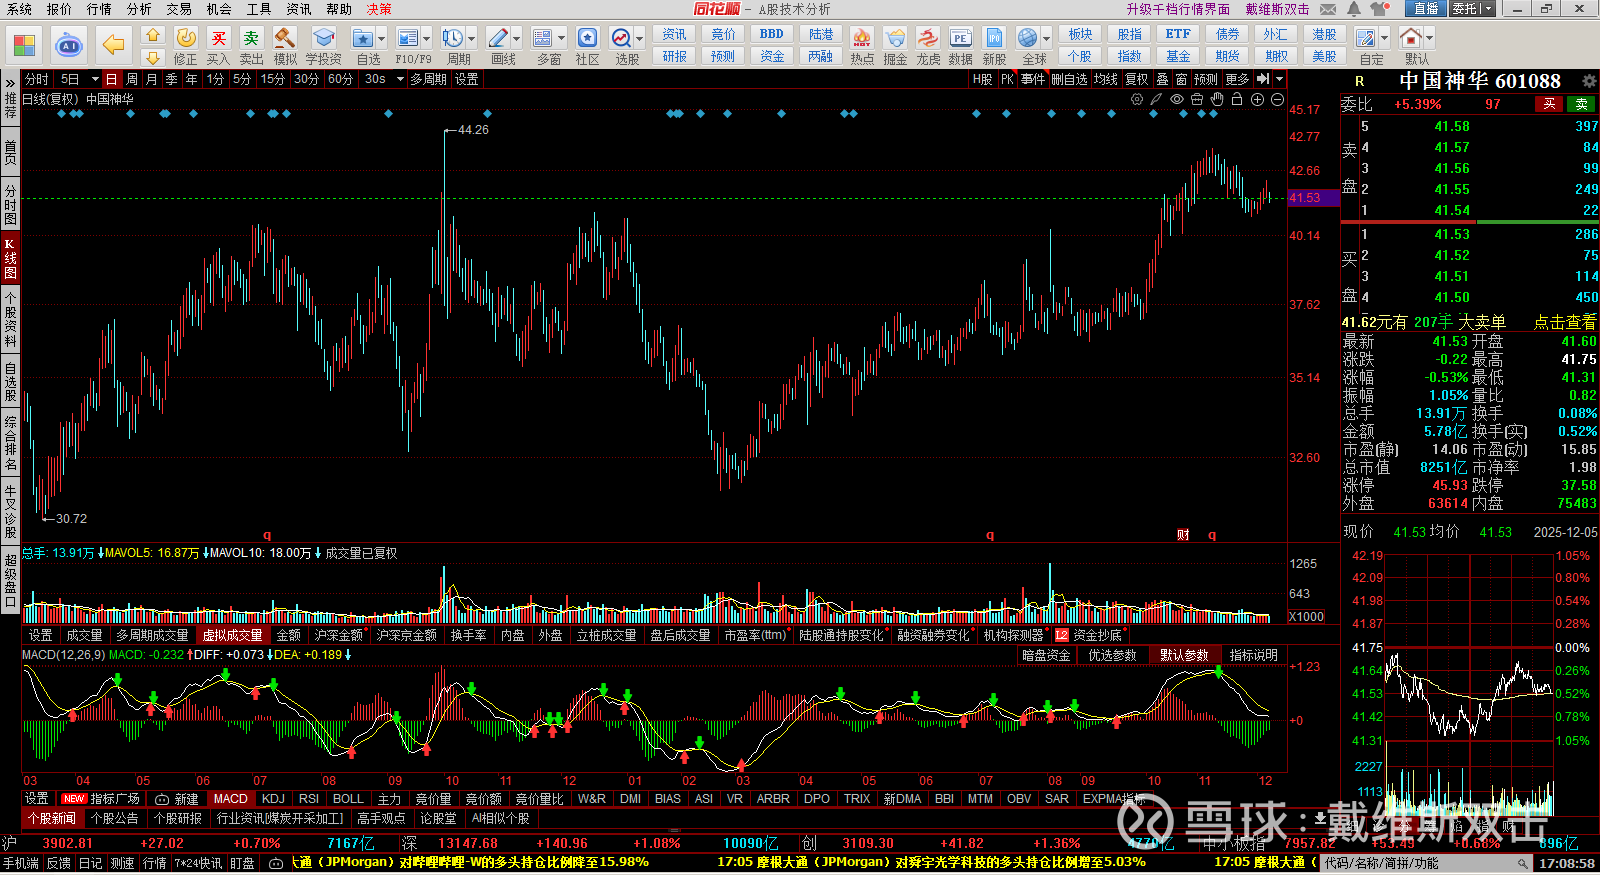This screenshot has width=1600, height=875.
Task: Zoom in chart with plus circle icon
Action: (x=1257, y=99)
